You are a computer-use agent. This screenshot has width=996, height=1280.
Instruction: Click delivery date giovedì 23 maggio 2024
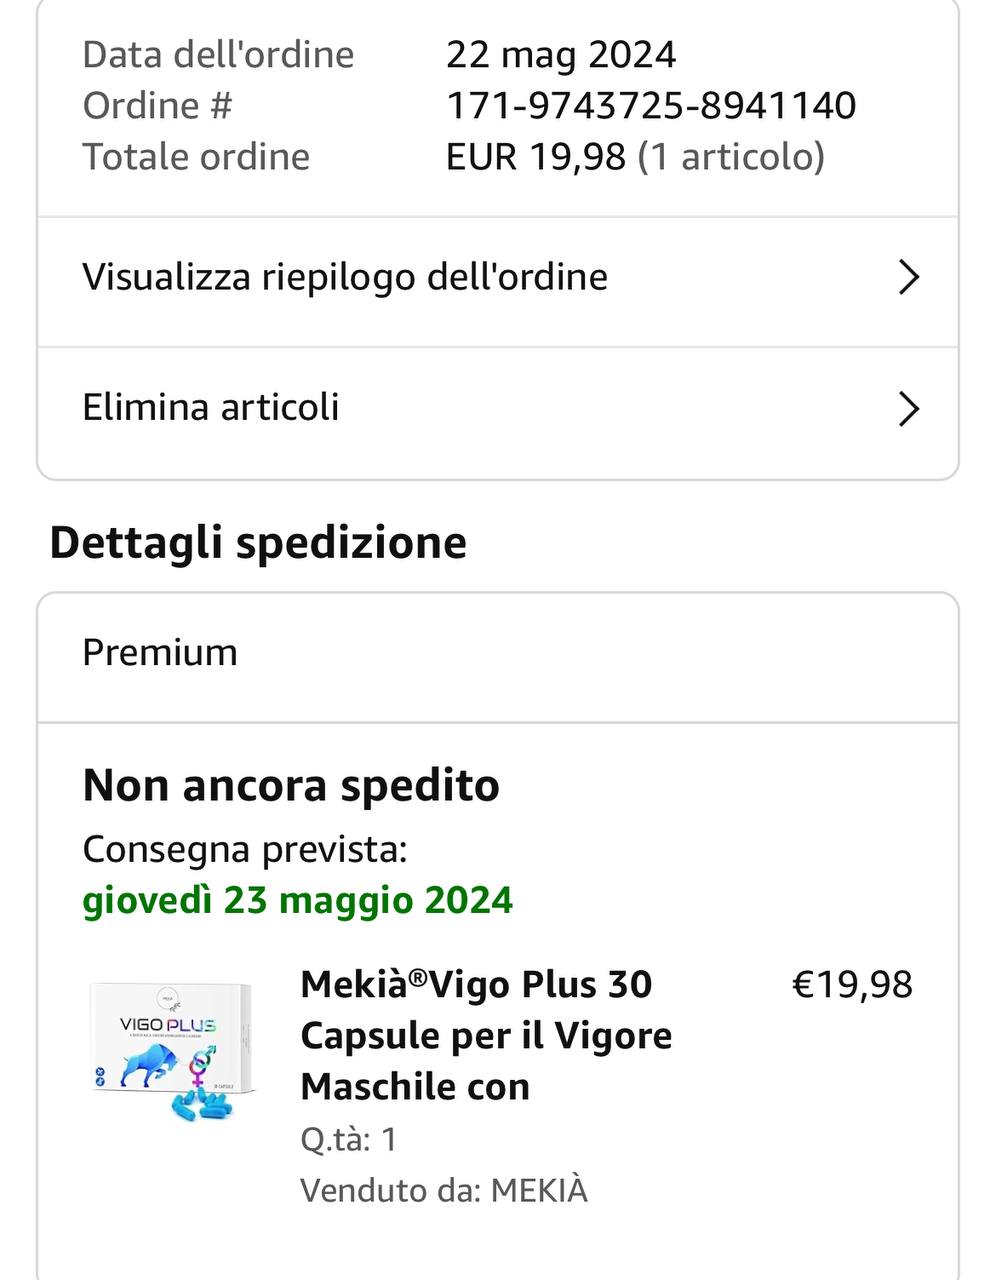pos(297,900)
